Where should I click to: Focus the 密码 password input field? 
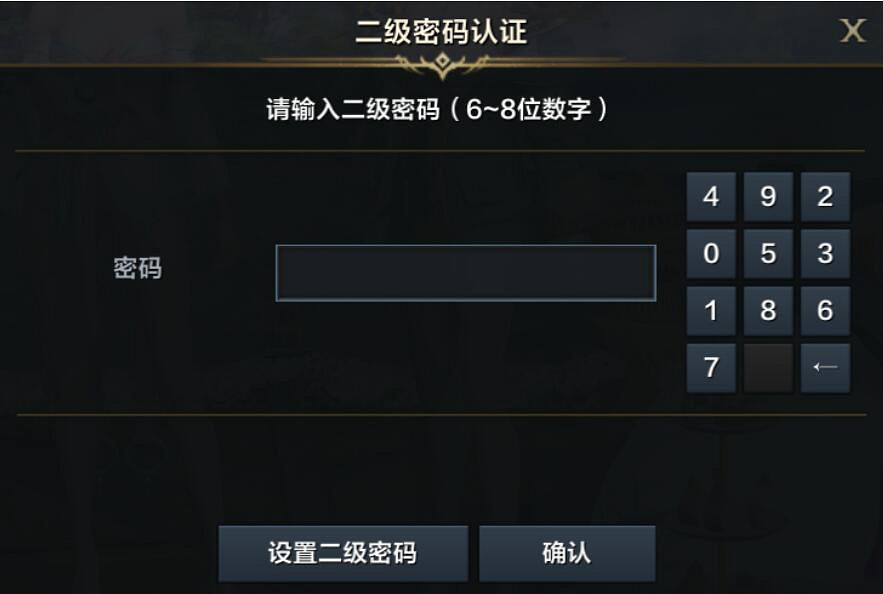[x=466, y=273]
